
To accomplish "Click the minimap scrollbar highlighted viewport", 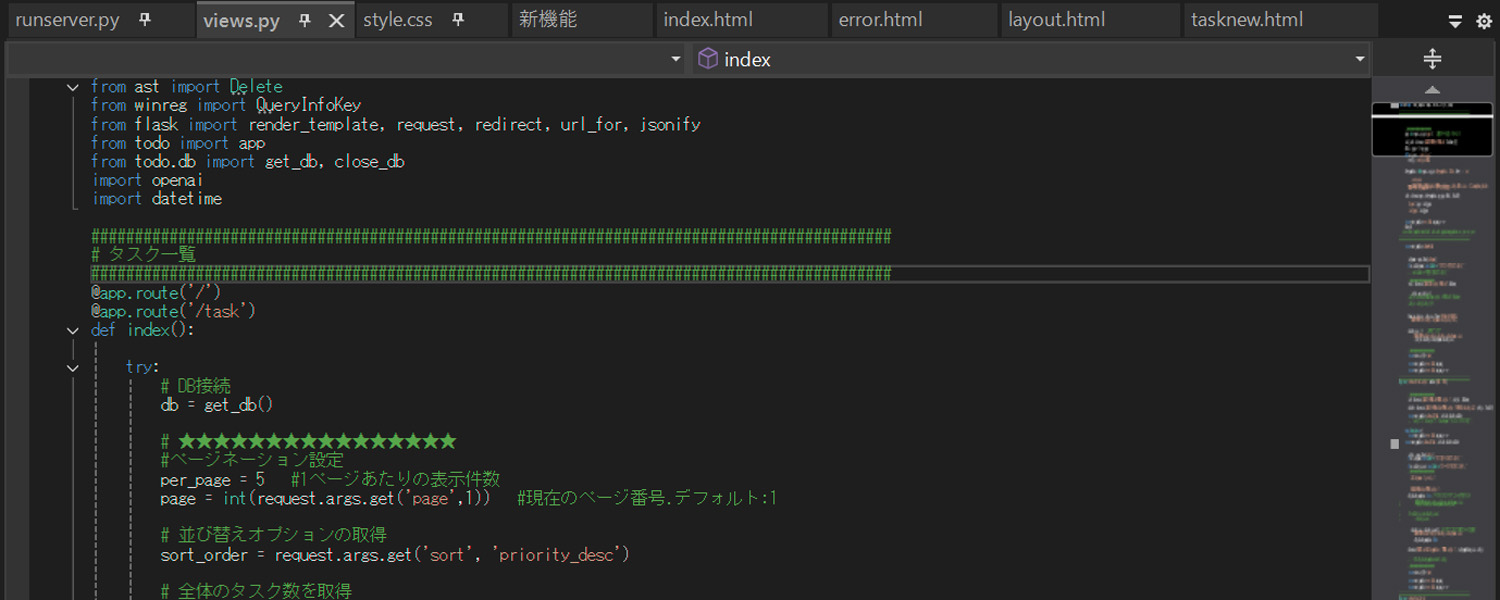I will (x=1432, y=128).
